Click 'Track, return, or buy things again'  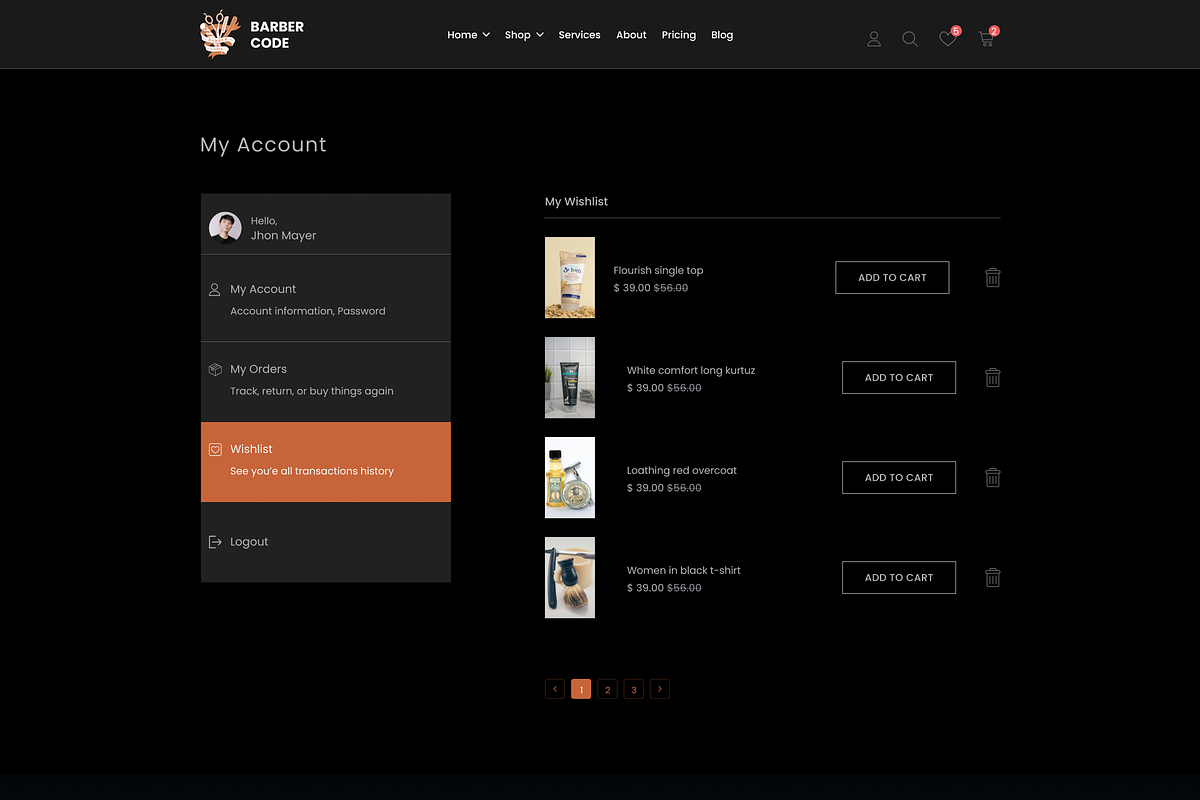312,391
